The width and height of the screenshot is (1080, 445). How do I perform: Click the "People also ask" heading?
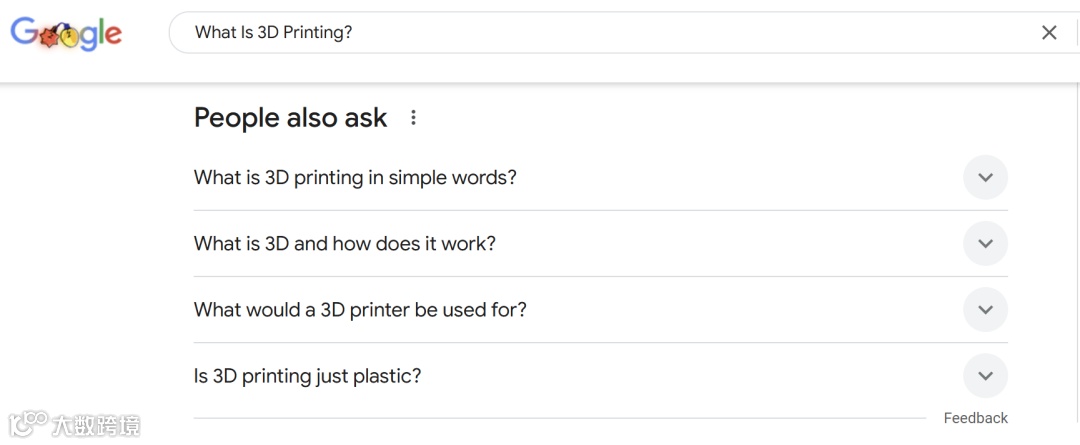(x=290, y=118)
